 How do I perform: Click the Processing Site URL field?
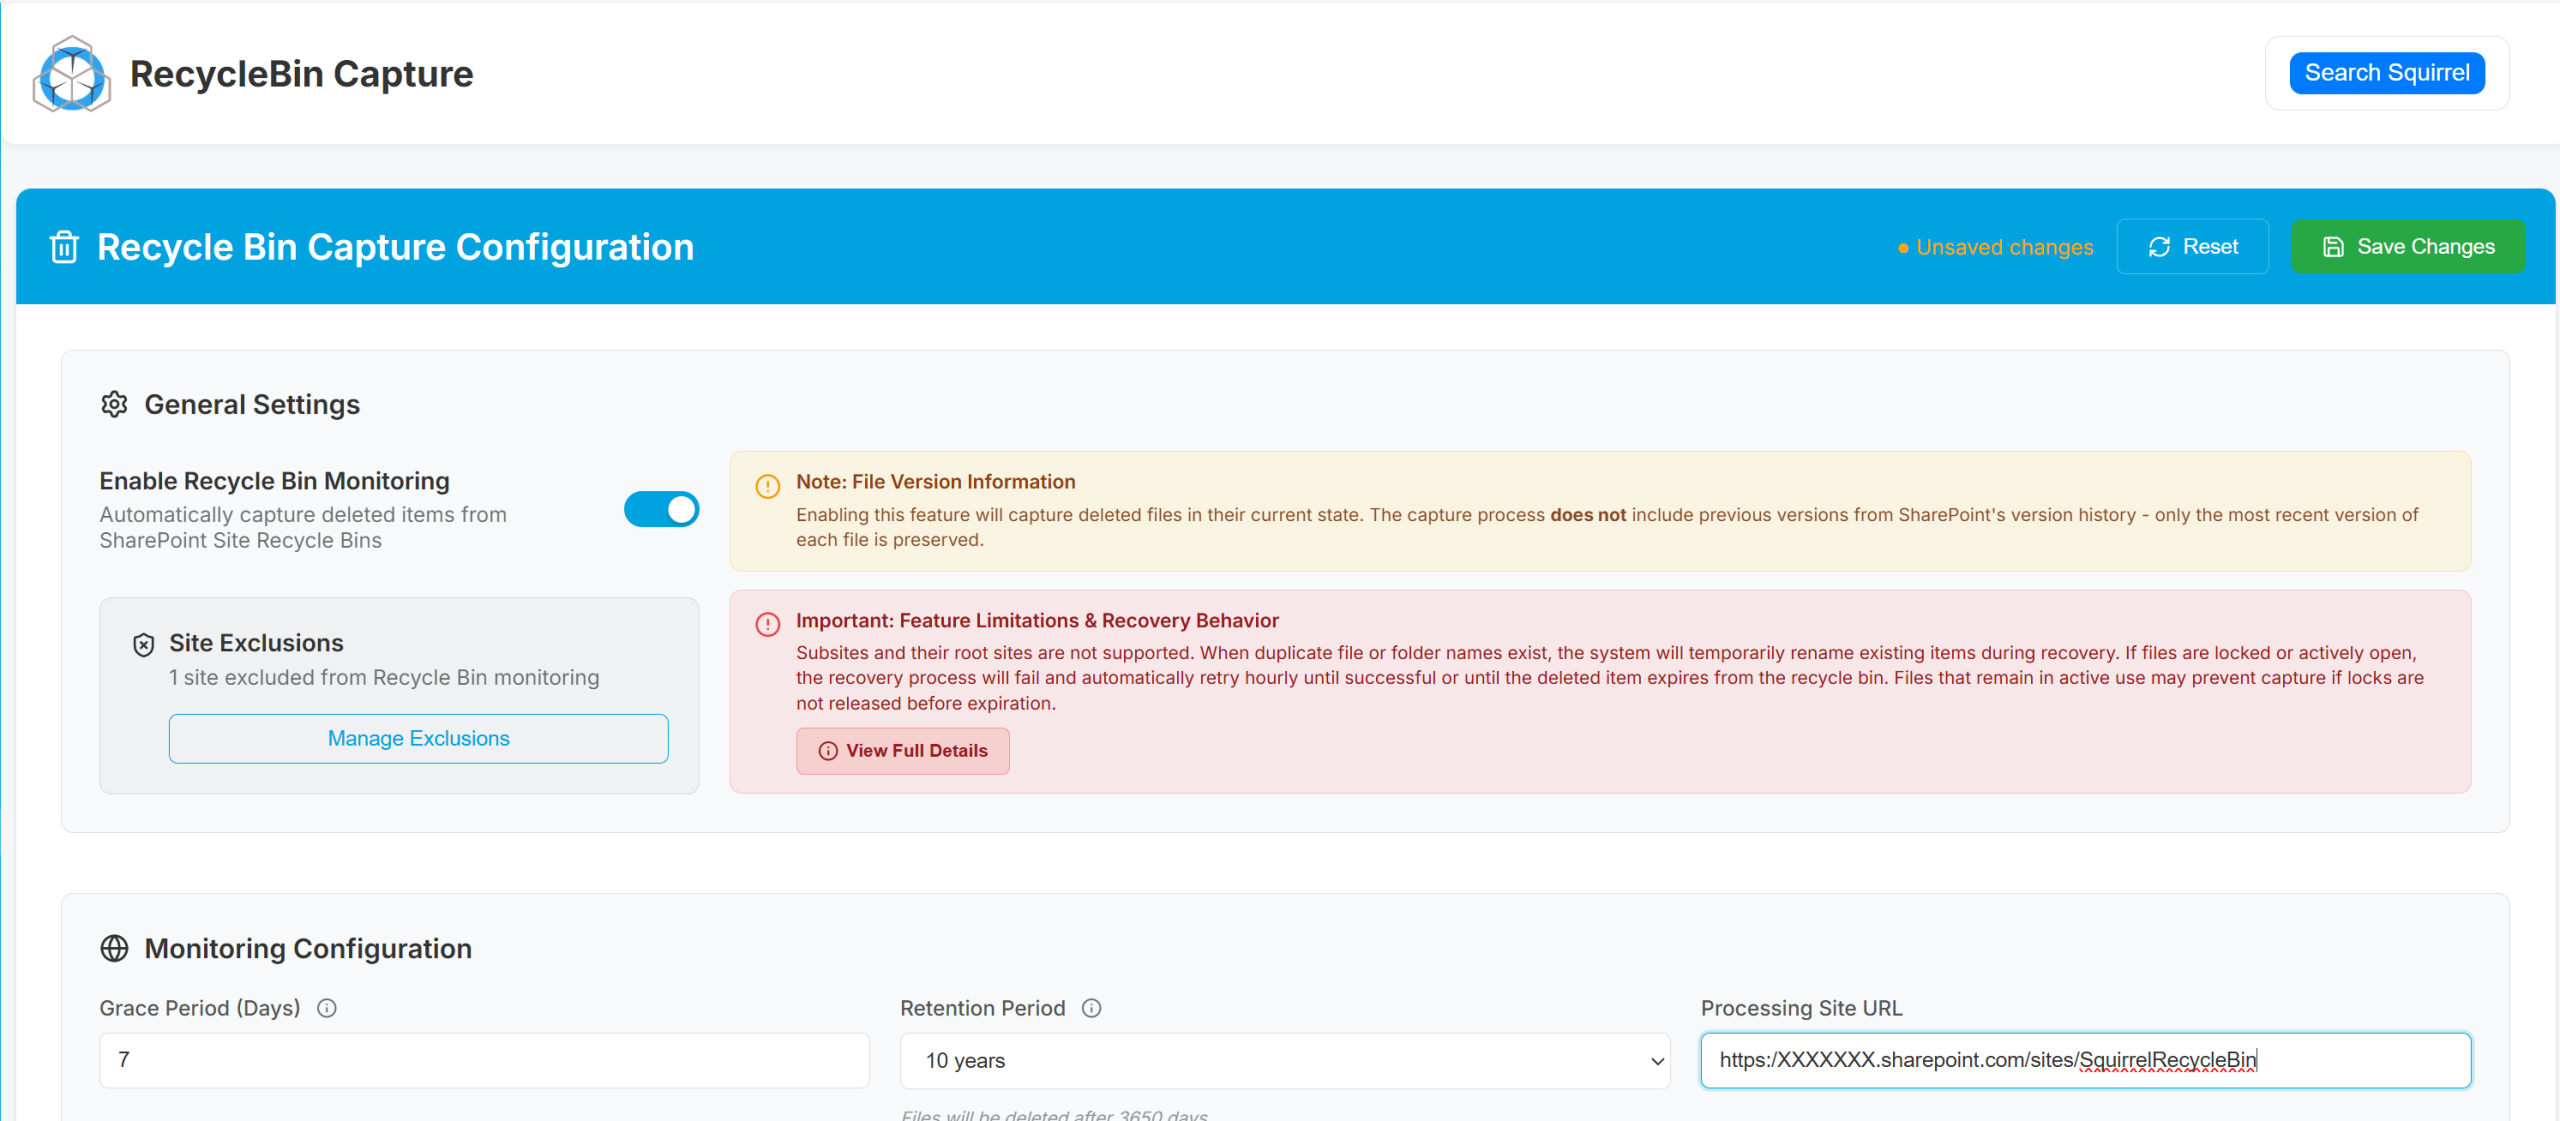2085,1060
